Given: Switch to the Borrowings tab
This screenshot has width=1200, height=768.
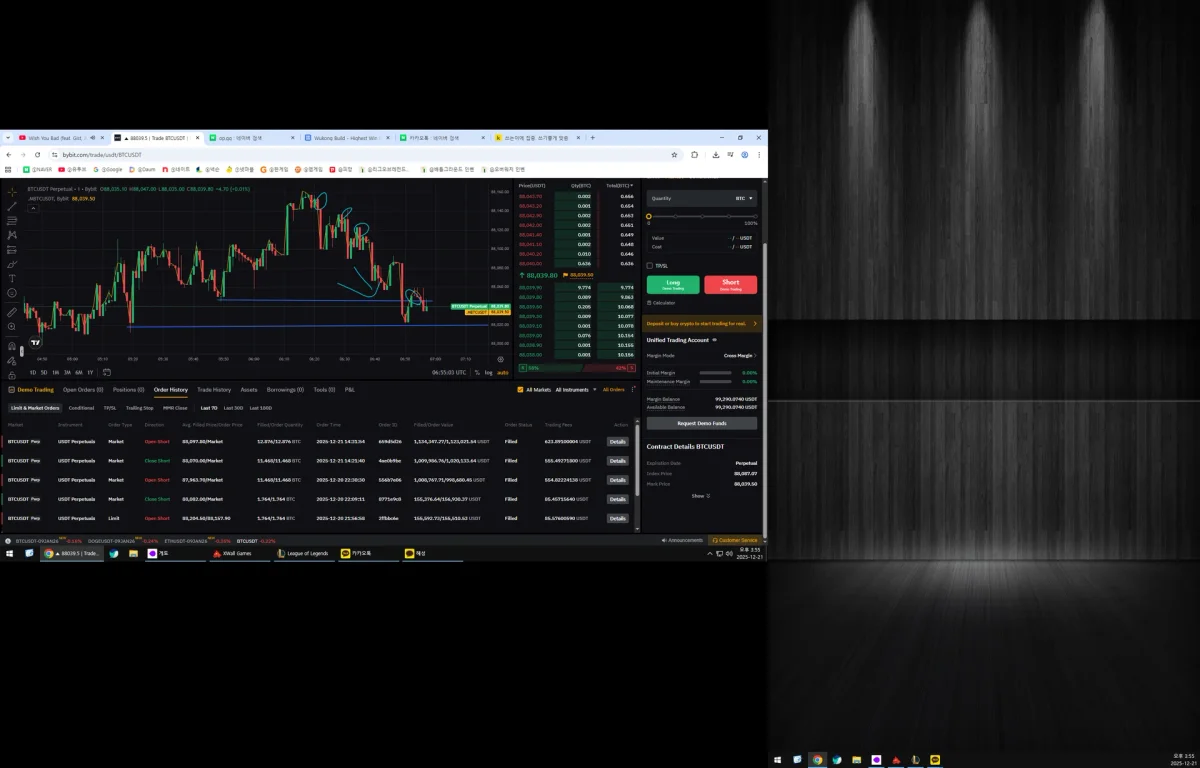Looking at the screenshot, I should point(286,389).
